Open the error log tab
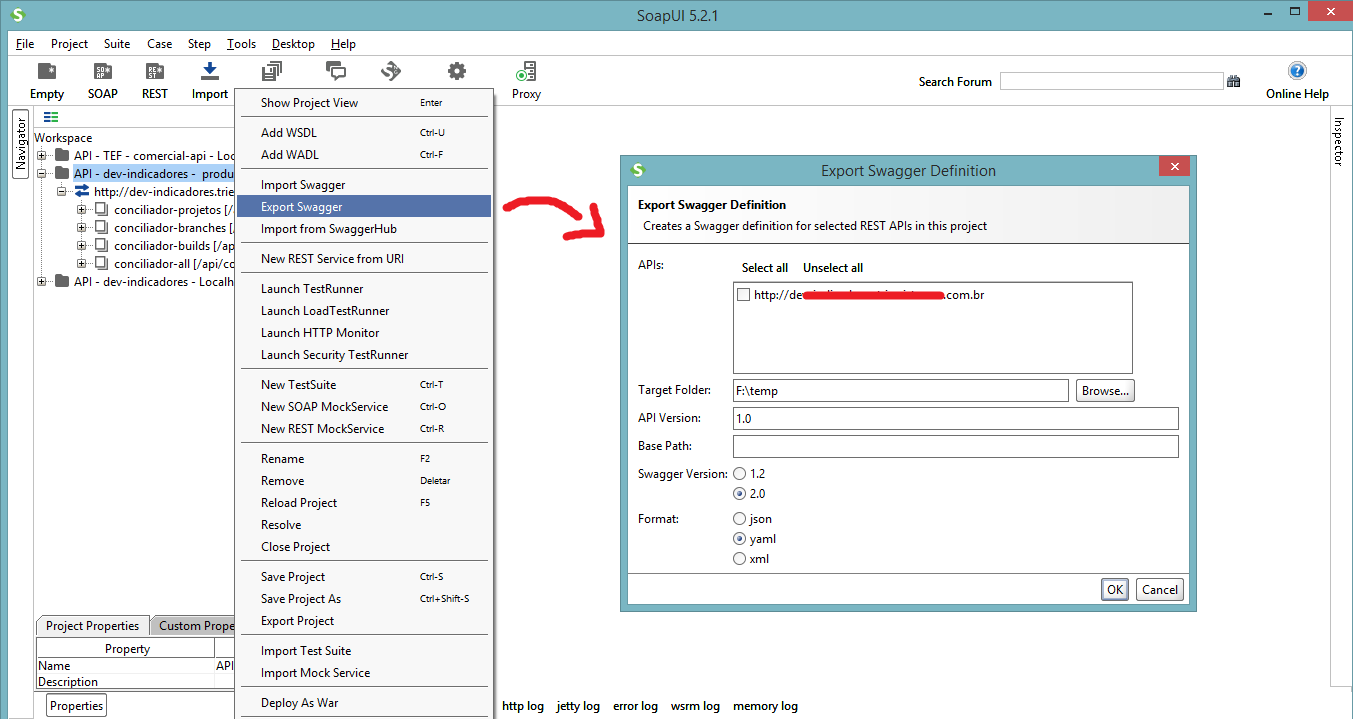1353x719 pixels. coord(635,706)
